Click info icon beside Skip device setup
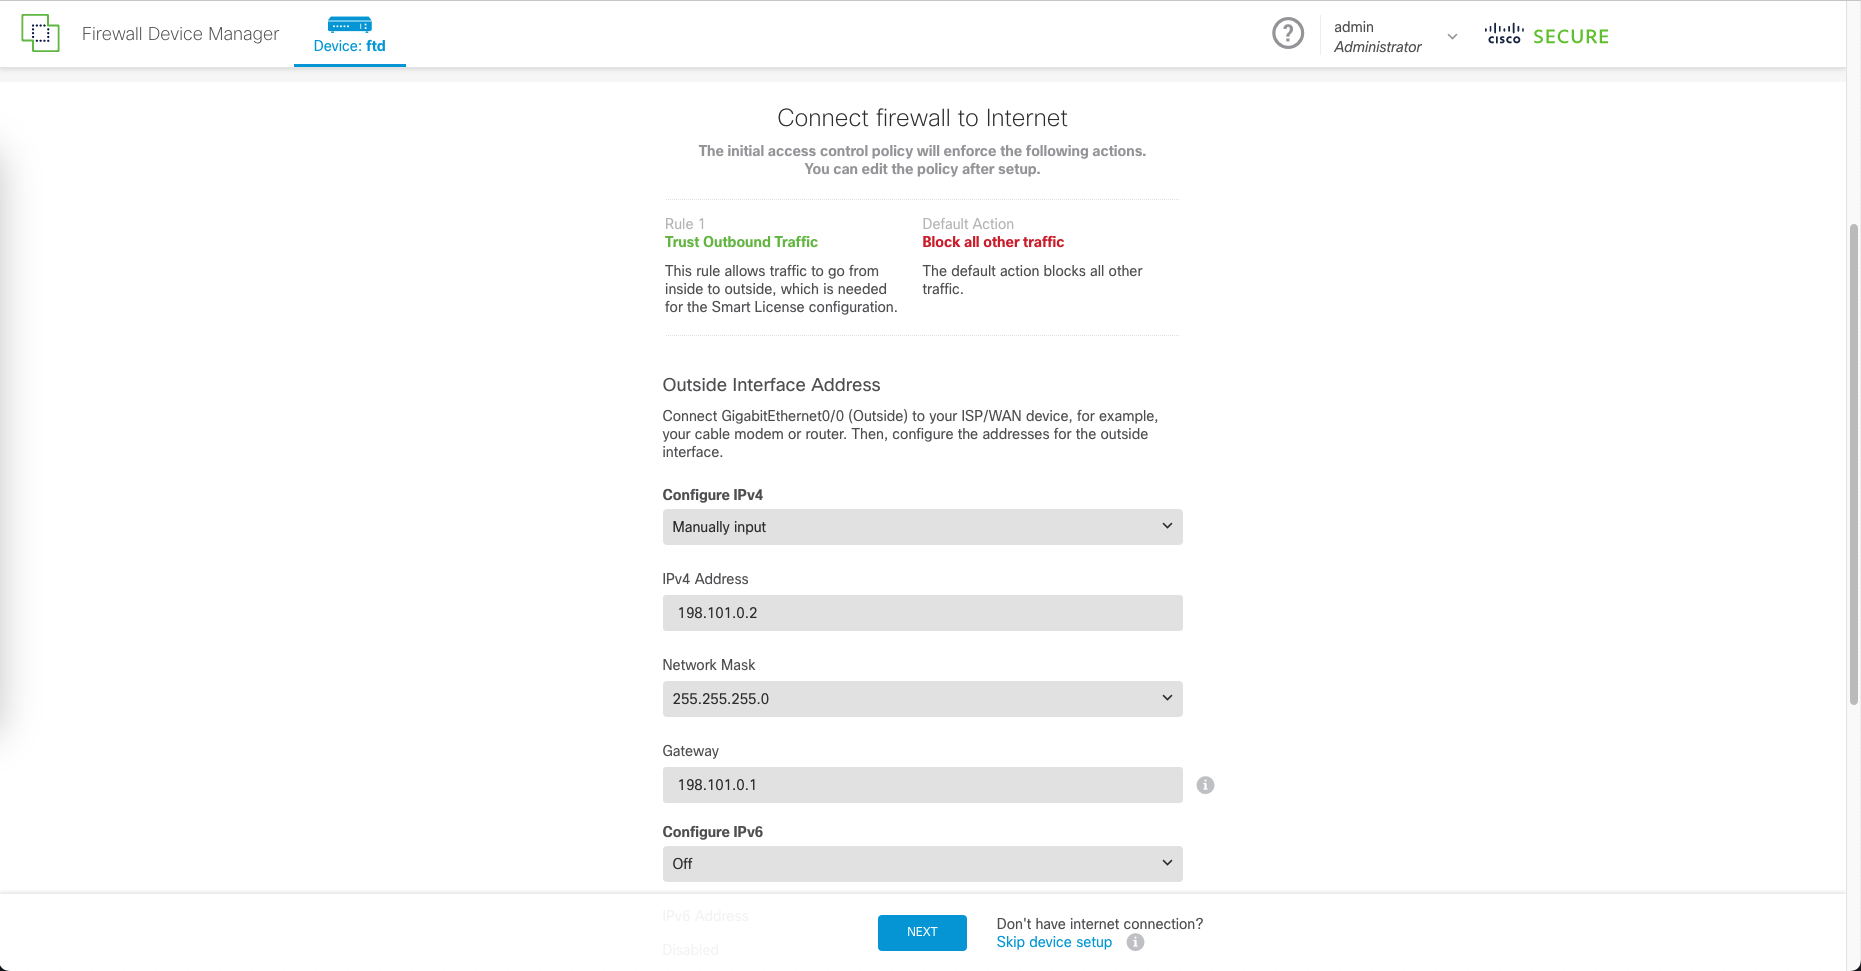 1135,942
